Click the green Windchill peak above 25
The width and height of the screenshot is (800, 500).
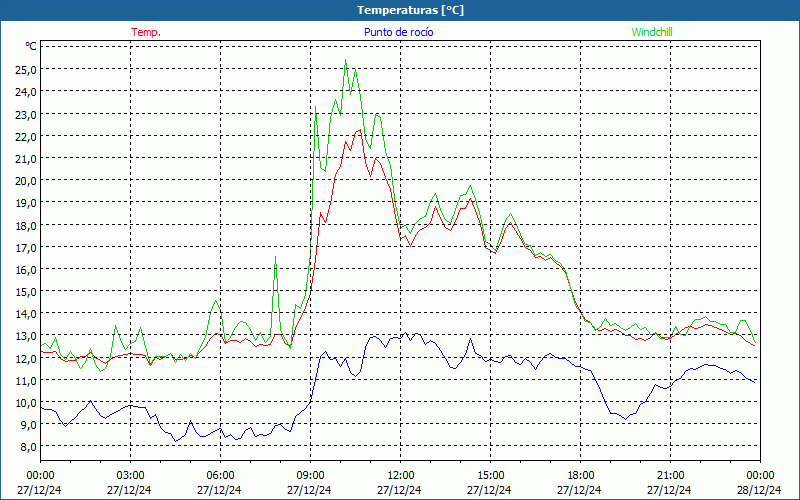coord(345,60)
